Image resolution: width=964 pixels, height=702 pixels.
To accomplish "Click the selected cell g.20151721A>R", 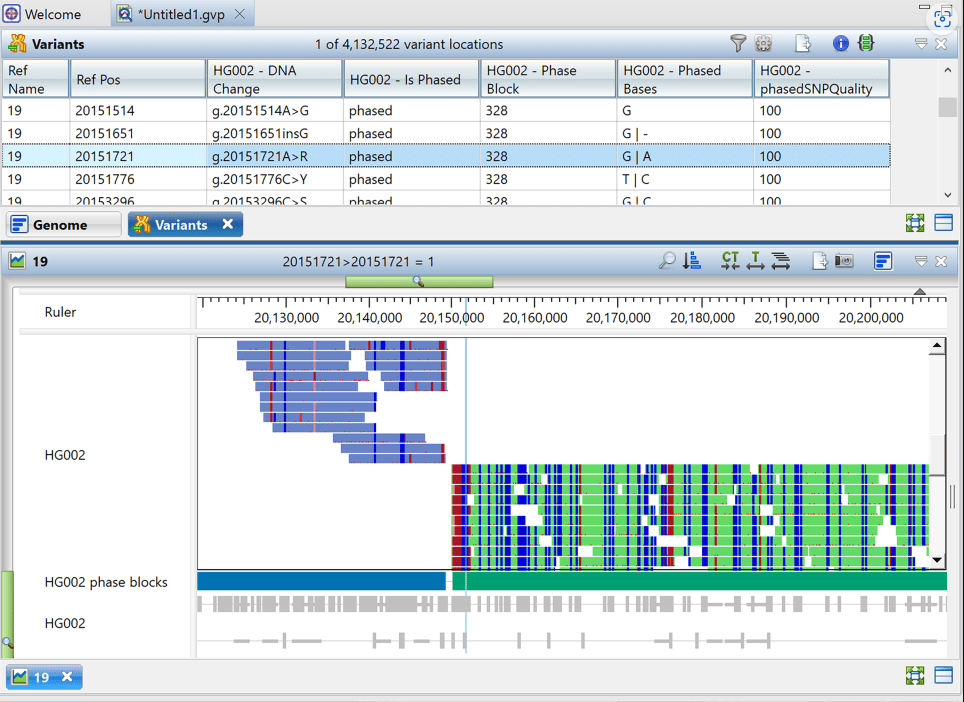I will pos(275,156).
